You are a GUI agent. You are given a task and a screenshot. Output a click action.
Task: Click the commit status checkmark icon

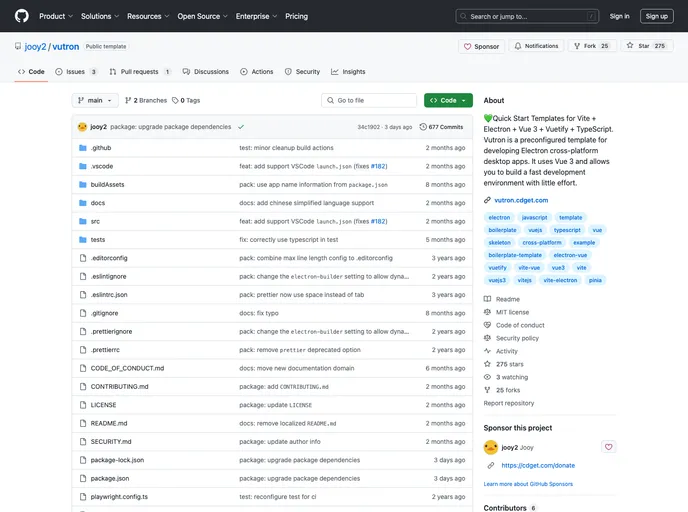pos(241,127)
